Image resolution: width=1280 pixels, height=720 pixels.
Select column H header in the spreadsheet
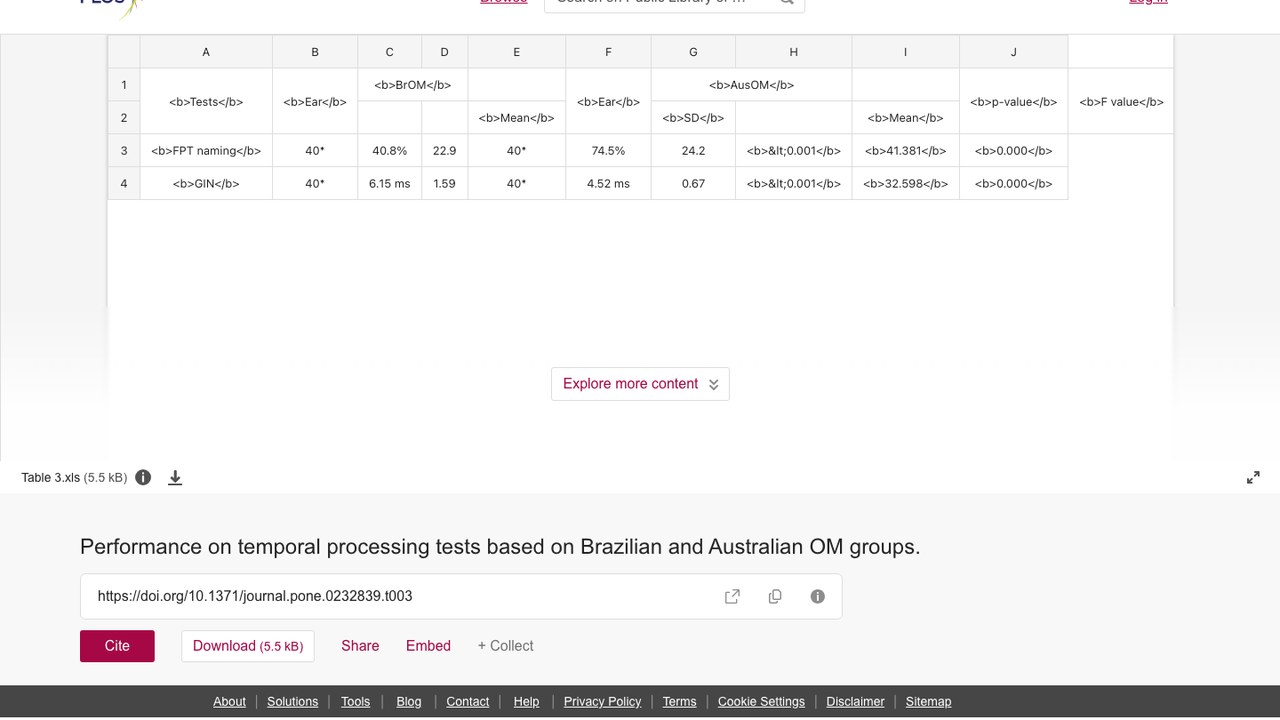pyautogui.click(x=793, y=52)
